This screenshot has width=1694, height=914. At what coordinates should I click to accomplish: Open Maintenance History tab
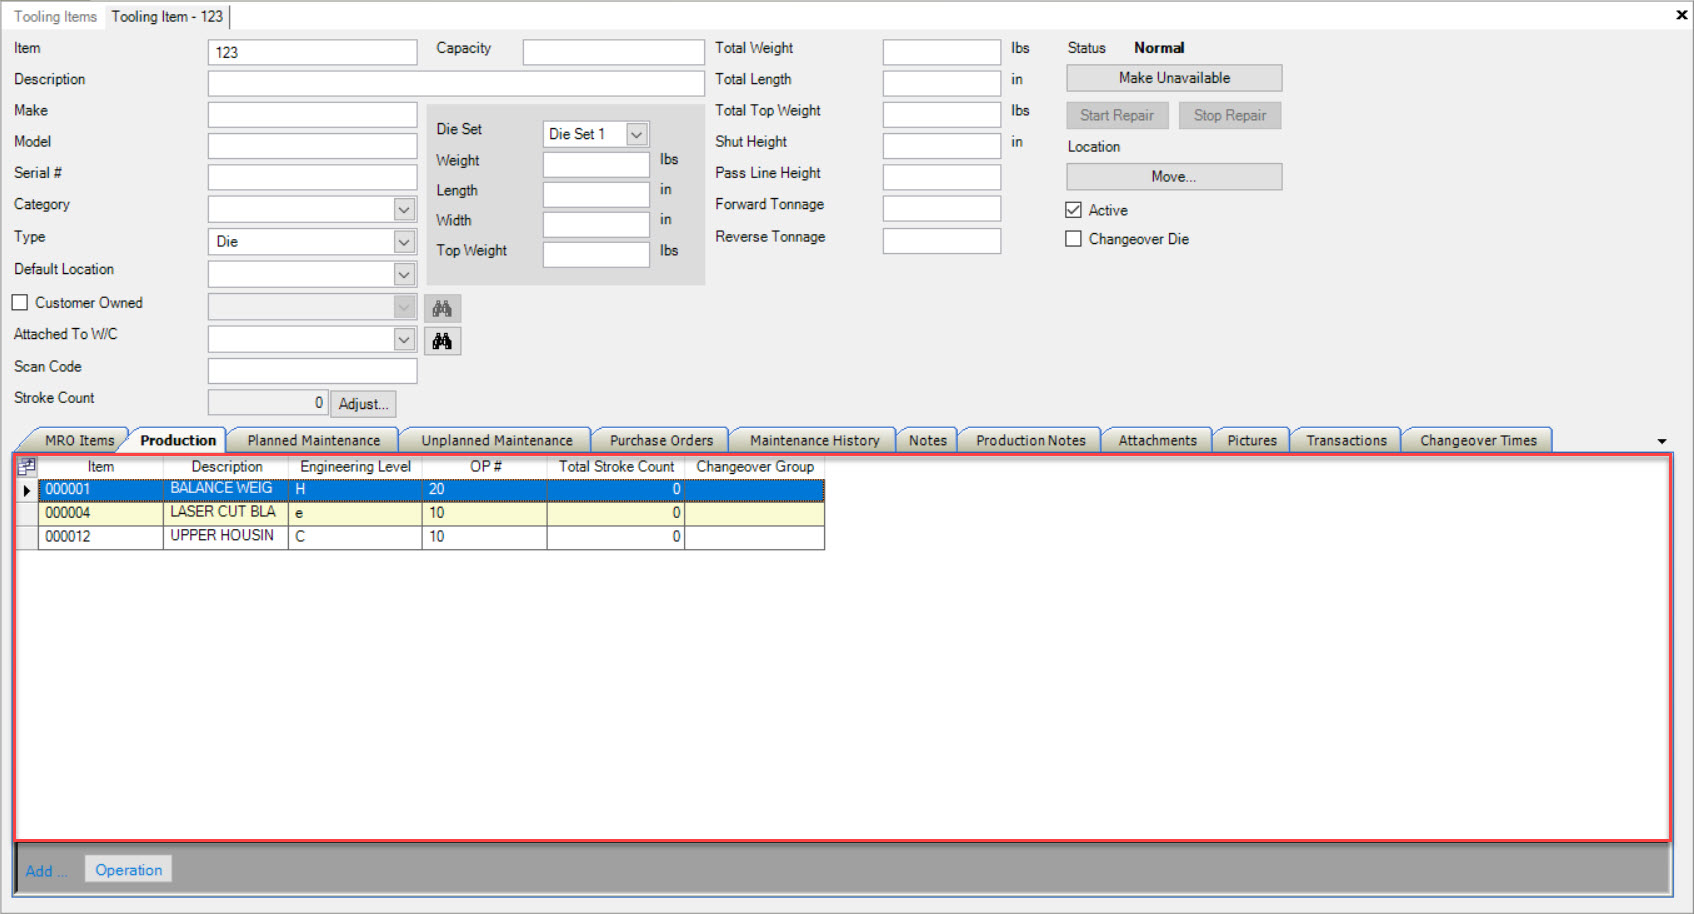click(x=815, y=440)
